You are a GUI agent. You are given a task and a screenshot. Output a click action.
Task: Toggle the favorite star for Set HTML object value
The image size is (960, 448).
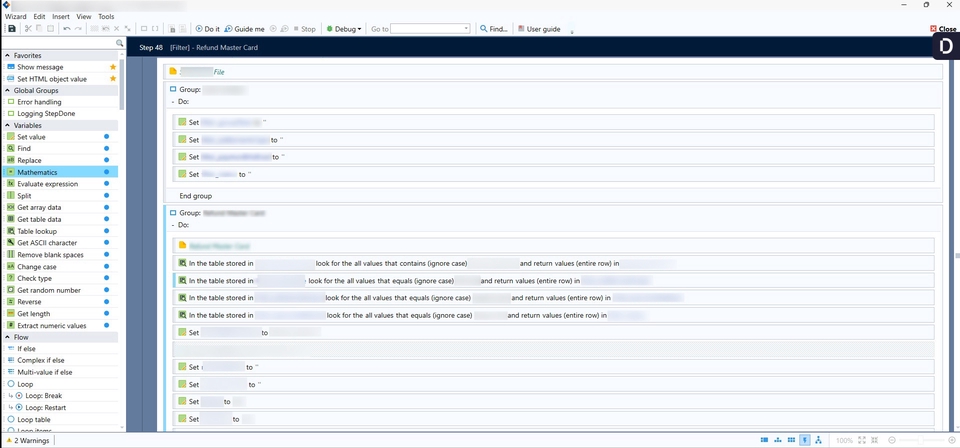[113, 79]
